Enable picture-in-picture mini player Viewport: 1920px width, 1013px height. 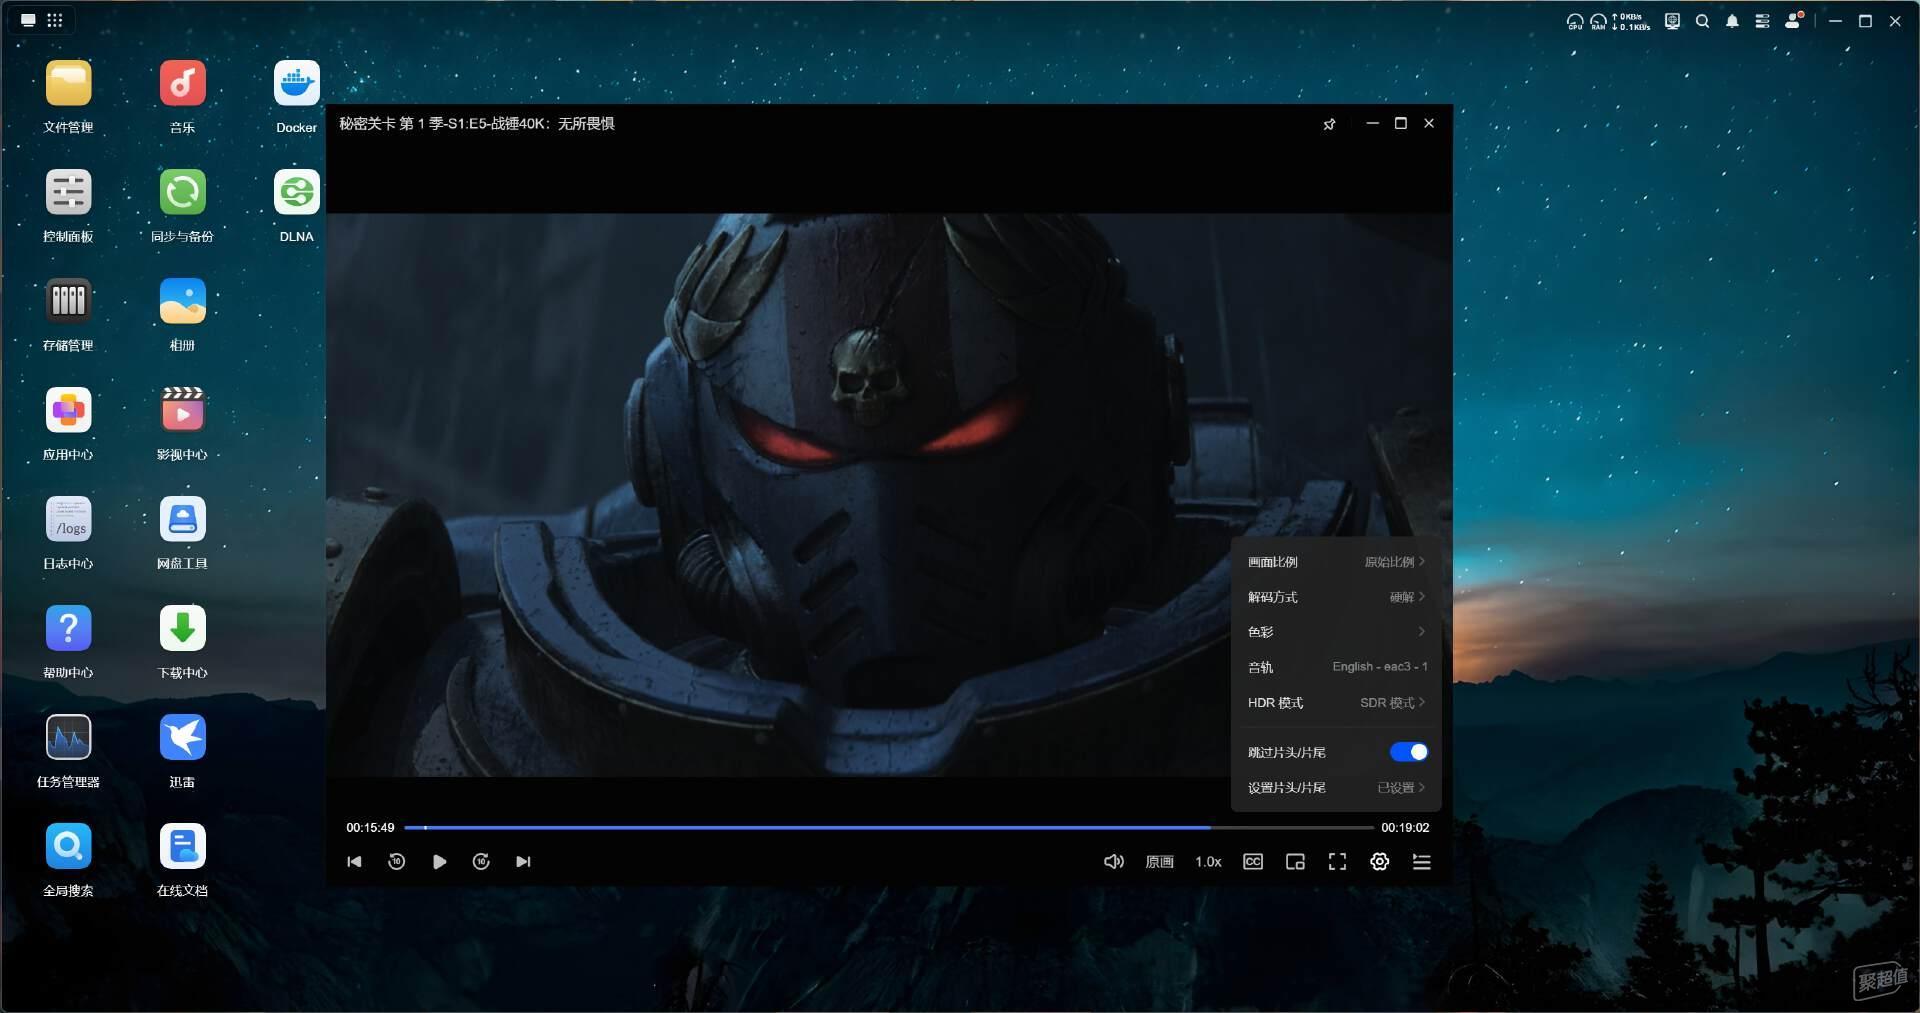(1295, 862)
